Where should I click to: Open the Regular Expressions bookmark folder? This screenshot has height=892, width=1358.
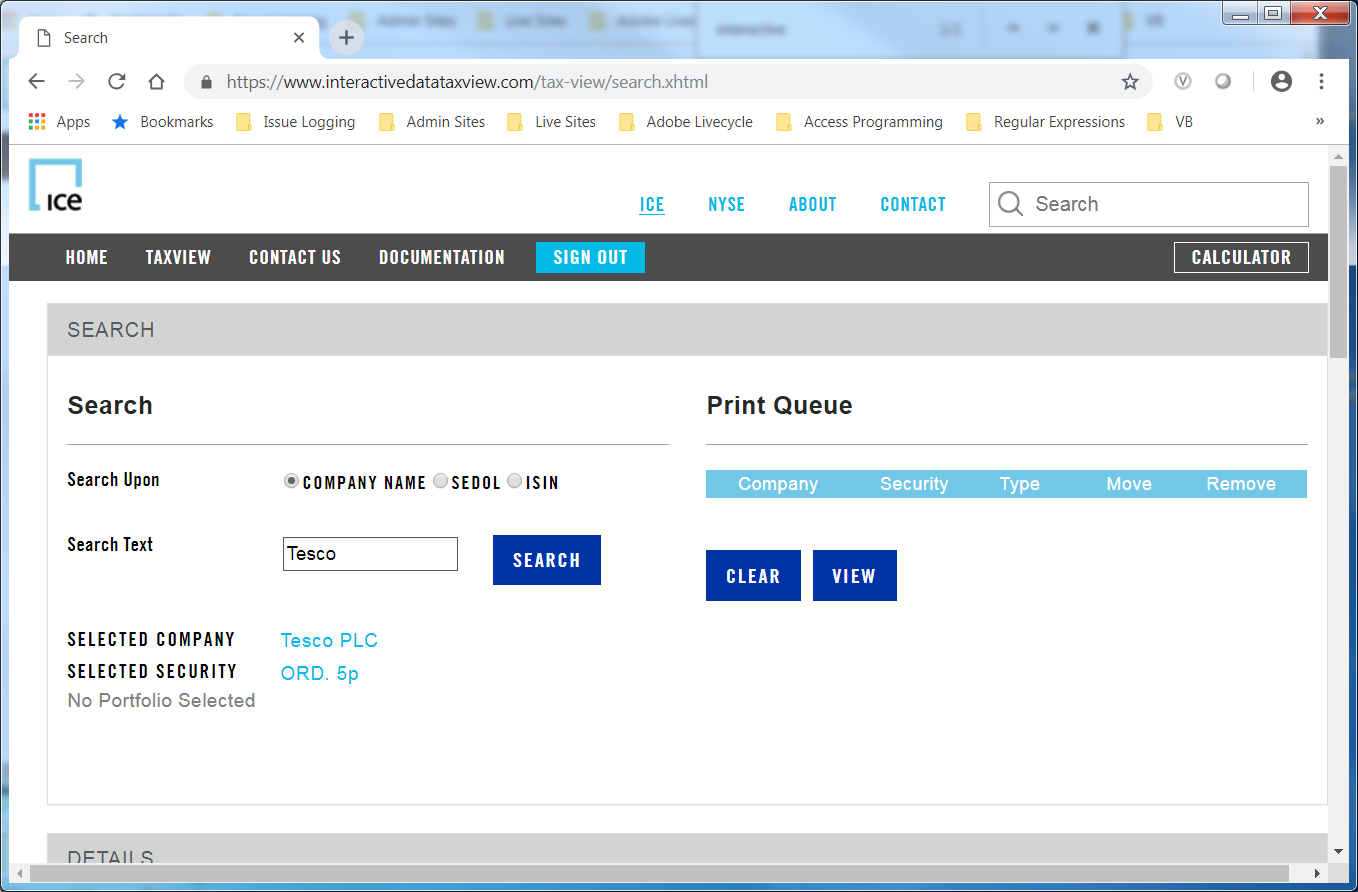1045,122
